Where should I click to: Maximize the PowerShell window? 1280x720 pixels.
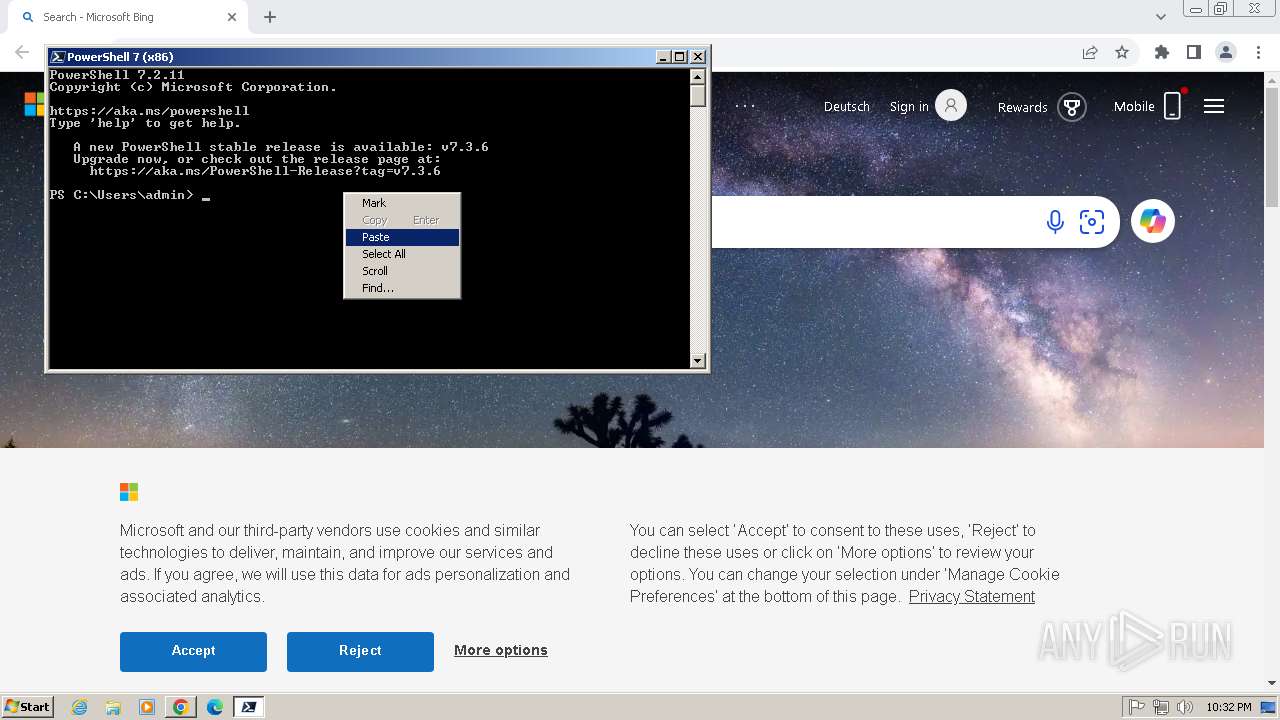coord(680,57)
